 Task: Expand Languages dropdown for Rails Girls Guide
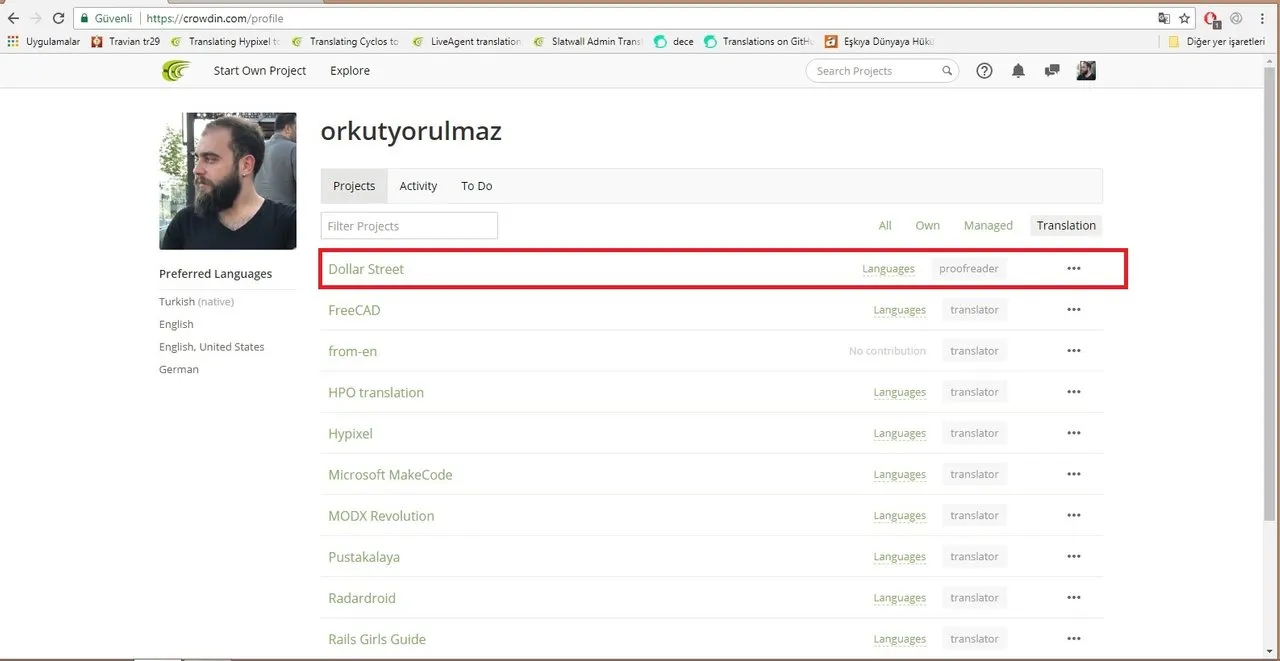pos(899,638)
